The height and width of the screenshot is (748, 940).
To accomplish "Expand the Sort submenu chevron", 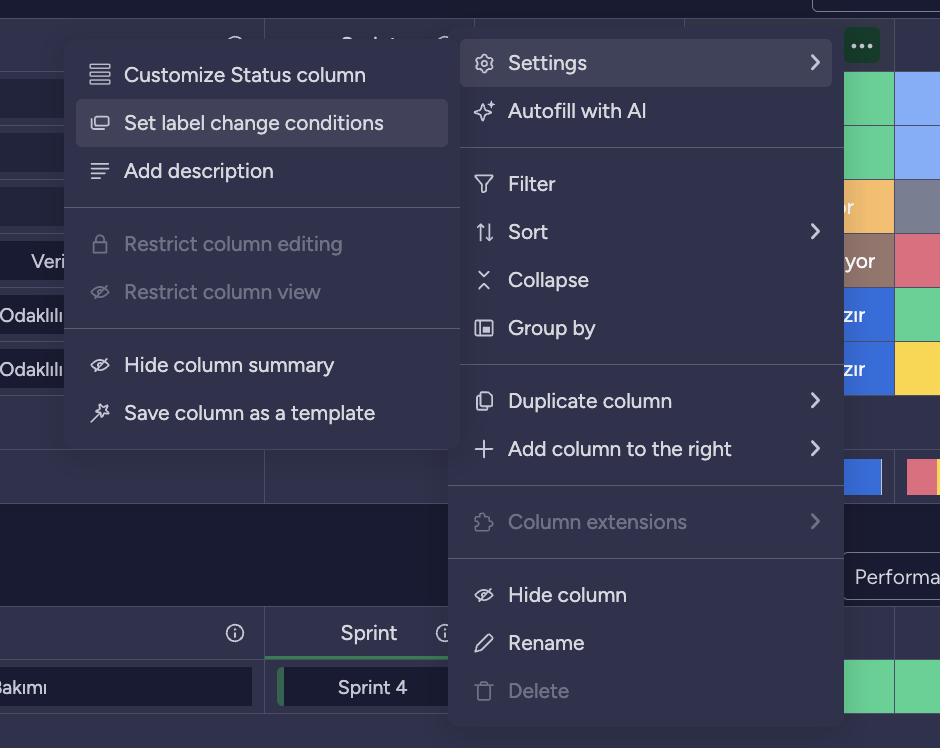I will coord(815,231).
